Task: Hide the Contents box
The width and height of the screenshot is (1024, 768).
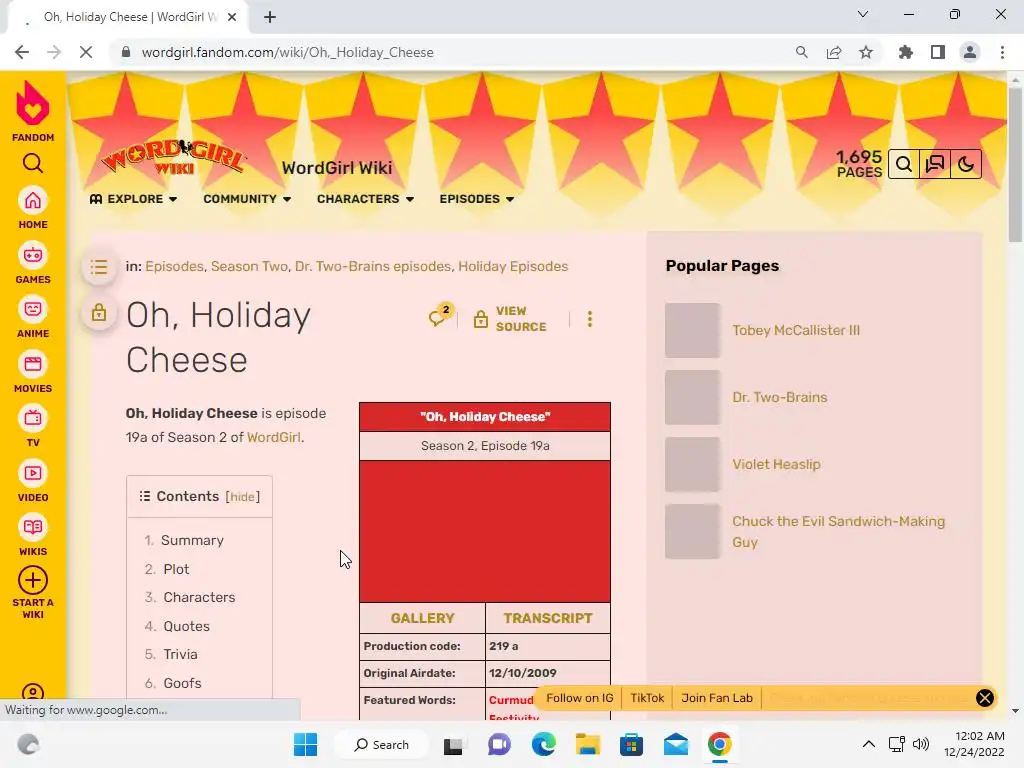Action: click(242, 497)
